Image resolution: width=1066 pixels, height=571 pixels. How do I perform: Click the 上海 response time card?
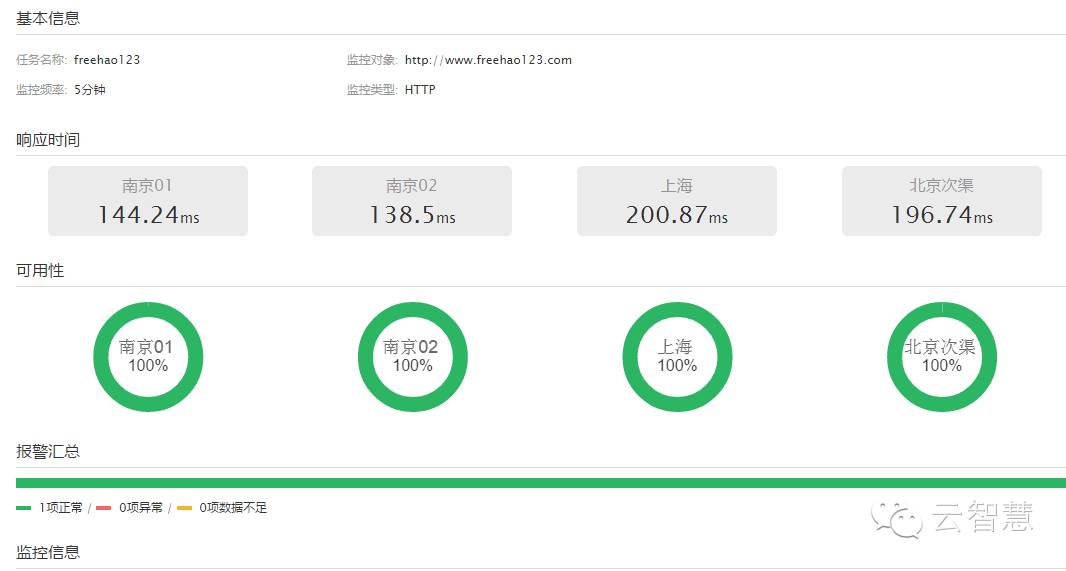(676, 201)
